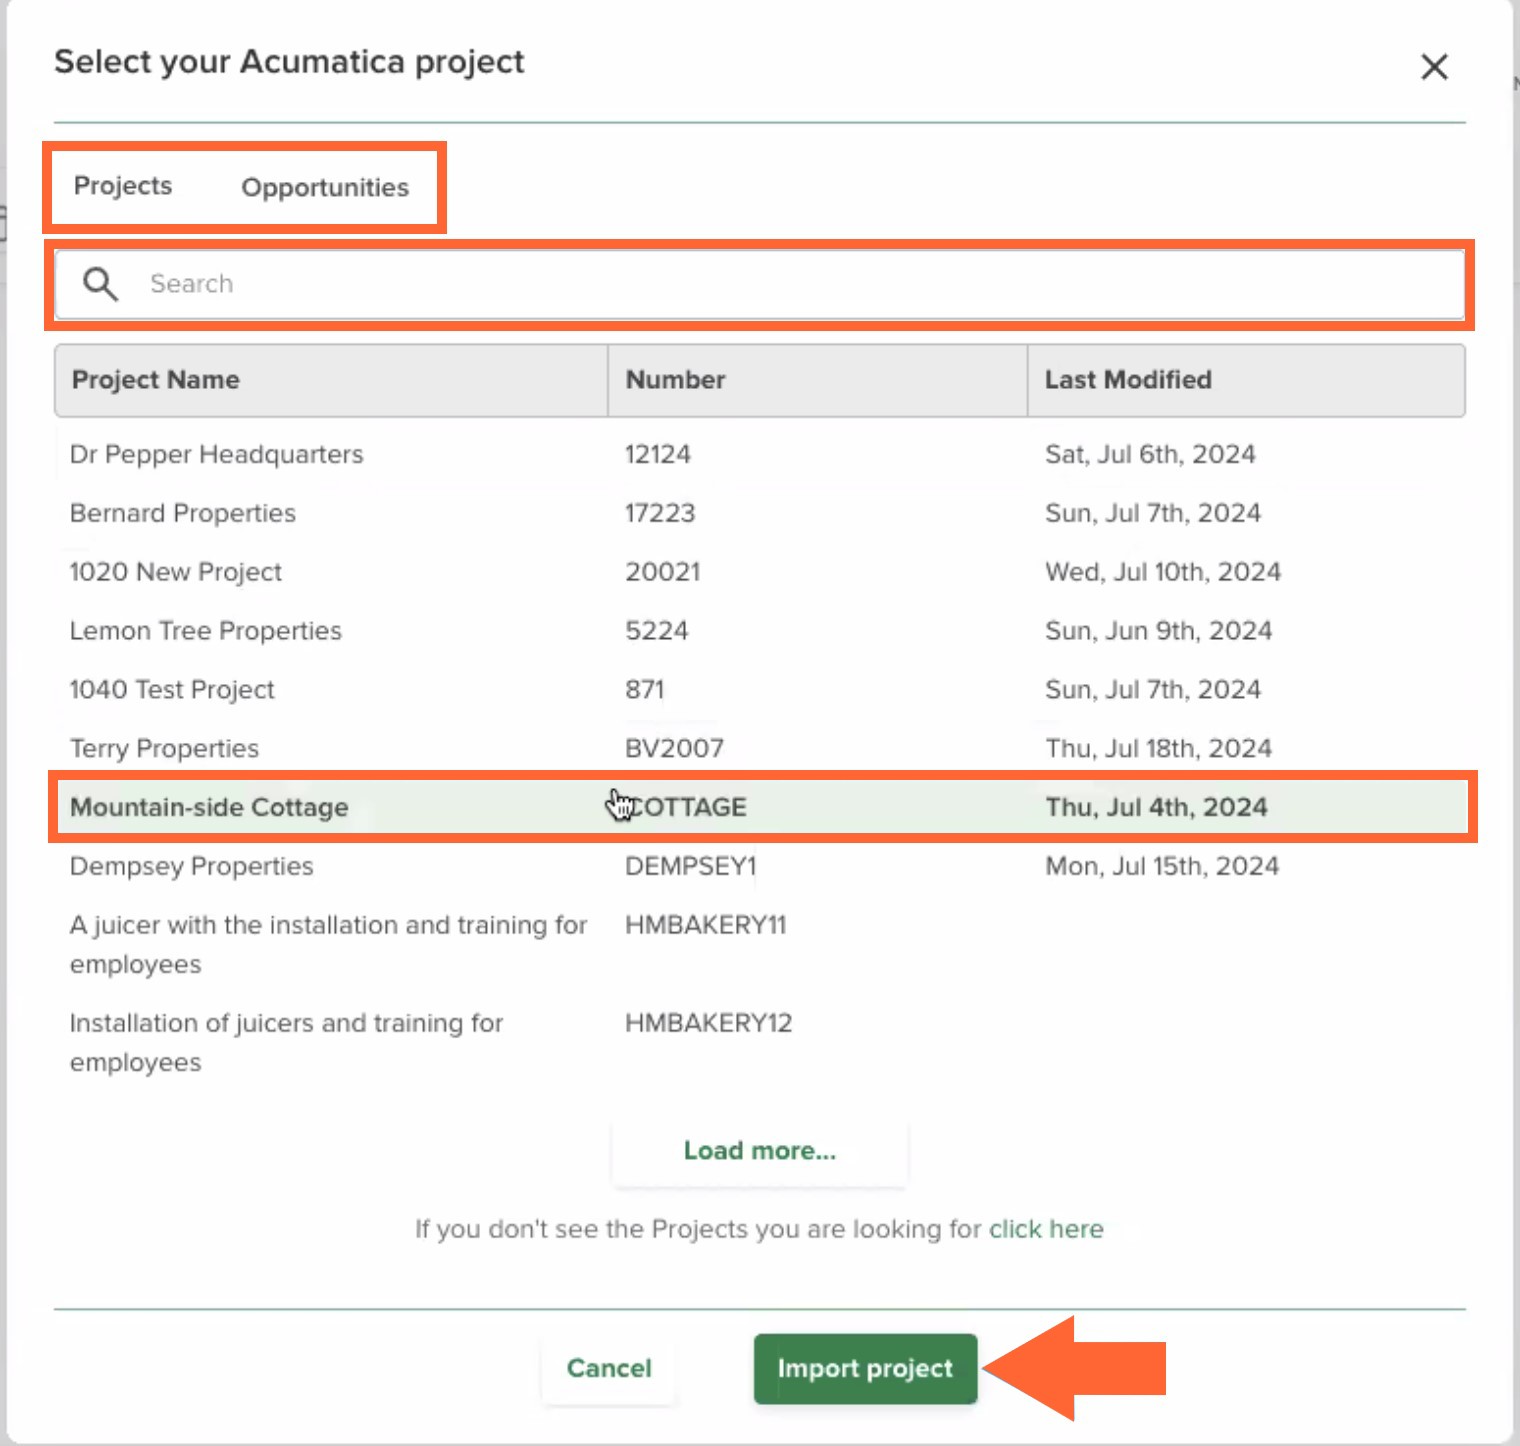Click the search magnifier icon

[x=100, y=284]
